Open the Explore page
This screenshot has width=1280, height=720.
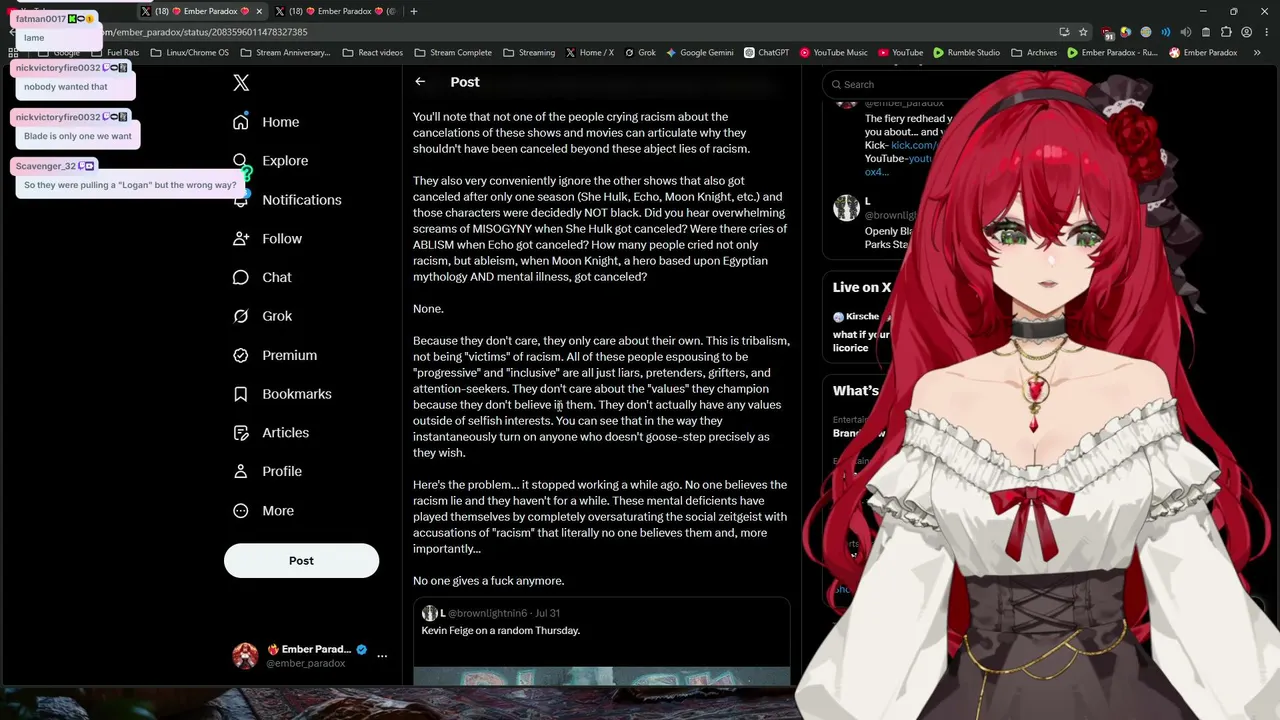point(270,161)
